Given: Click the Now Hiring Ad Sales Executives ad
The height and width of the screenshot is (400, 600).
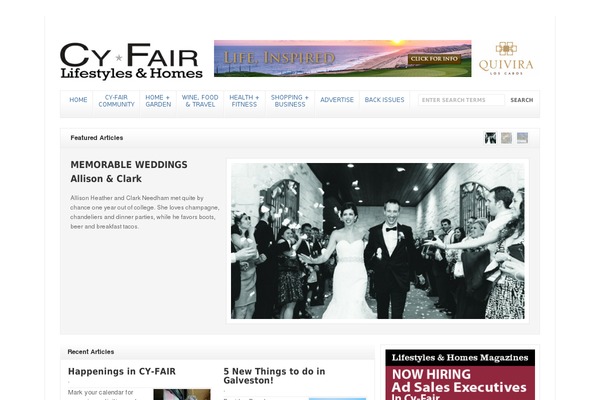Looking at the screenshot, I should (460, 375).
